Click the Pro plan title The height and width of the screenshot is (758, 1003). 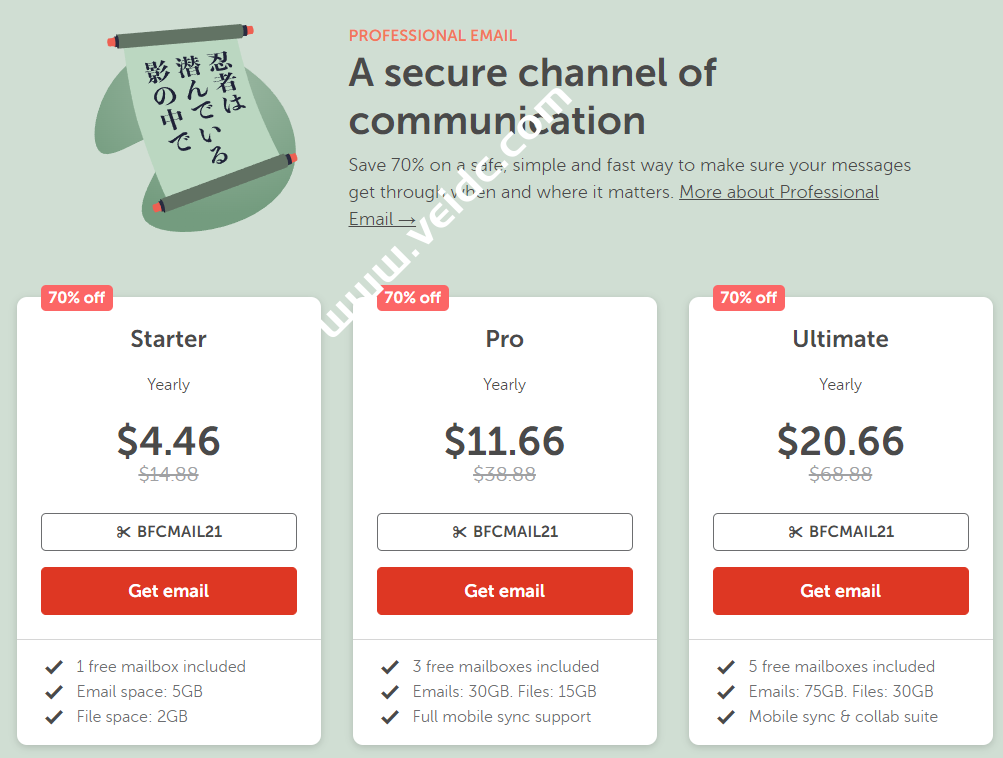pyautogui.click(x=505, y=339)
